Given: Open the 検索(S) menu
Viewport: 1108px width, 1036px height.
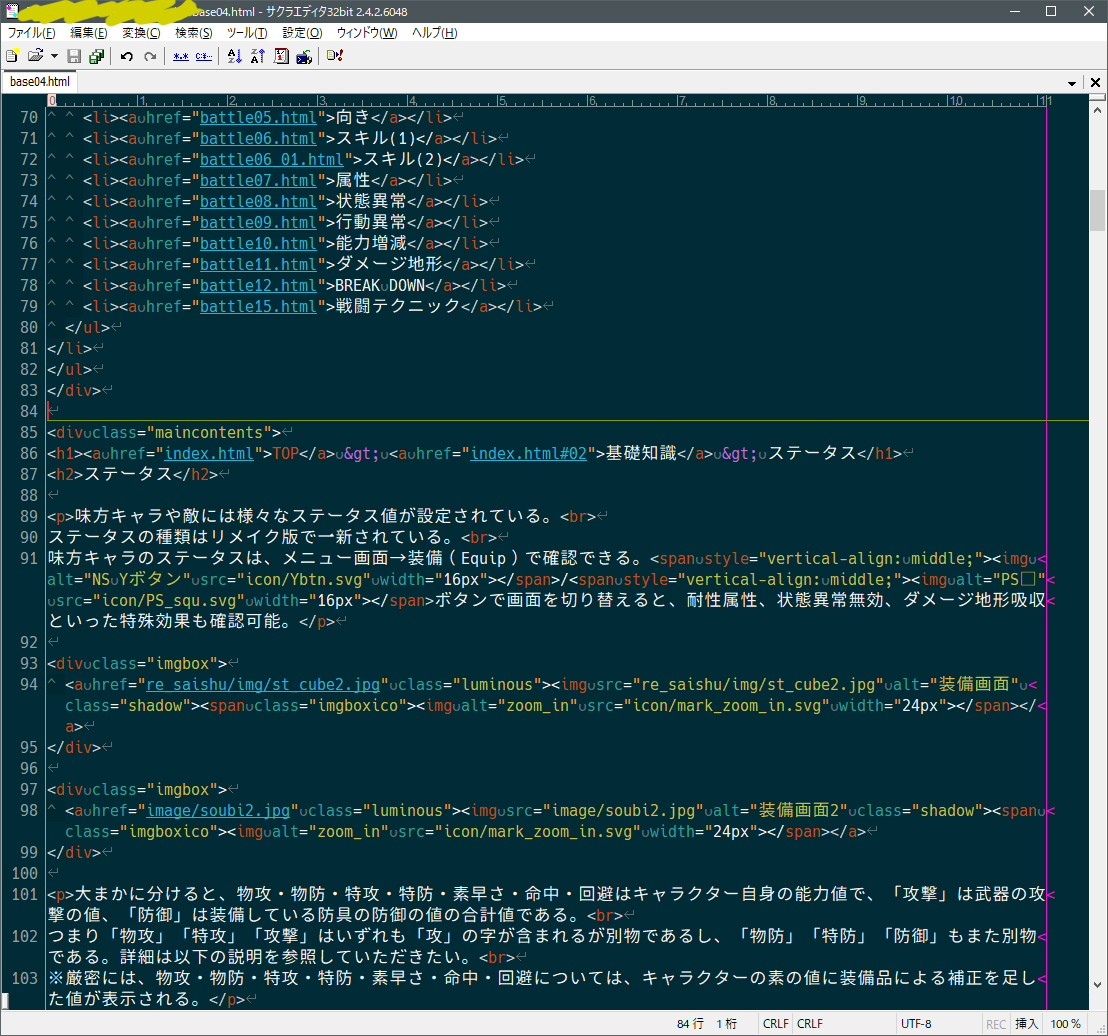Looking at the screenshot, I should 193,33.
